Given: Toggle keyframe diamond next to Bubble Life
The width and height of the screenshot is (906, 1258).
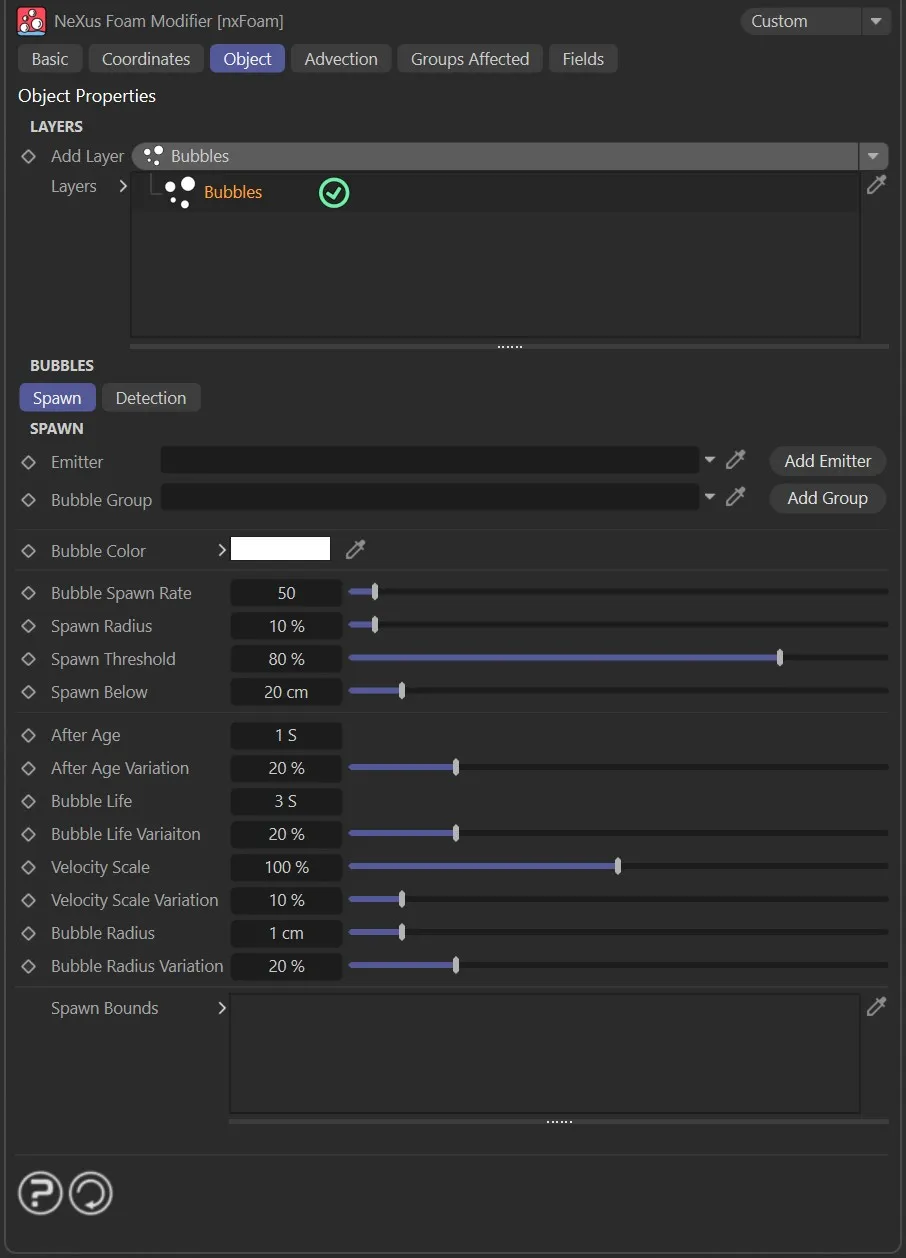Looking at the screenshot, I should pyautogui.click(x=29, y=801).
